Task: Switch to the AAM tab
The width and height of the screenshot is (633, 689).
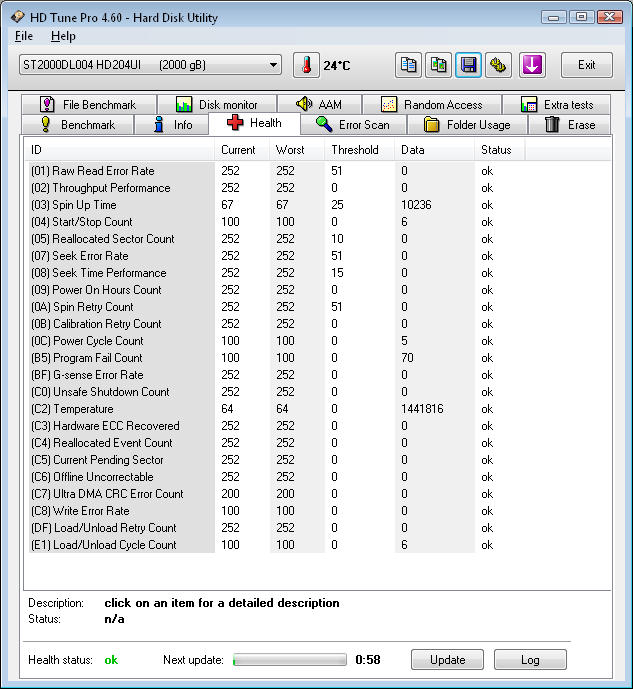Action: point(319,105)
